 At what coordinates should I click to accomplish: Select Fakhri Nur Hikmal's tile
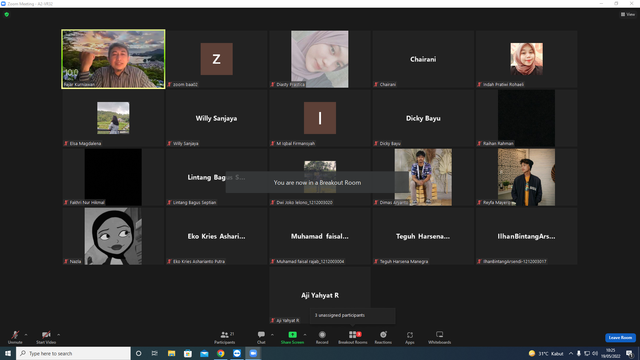click(113, 177)
